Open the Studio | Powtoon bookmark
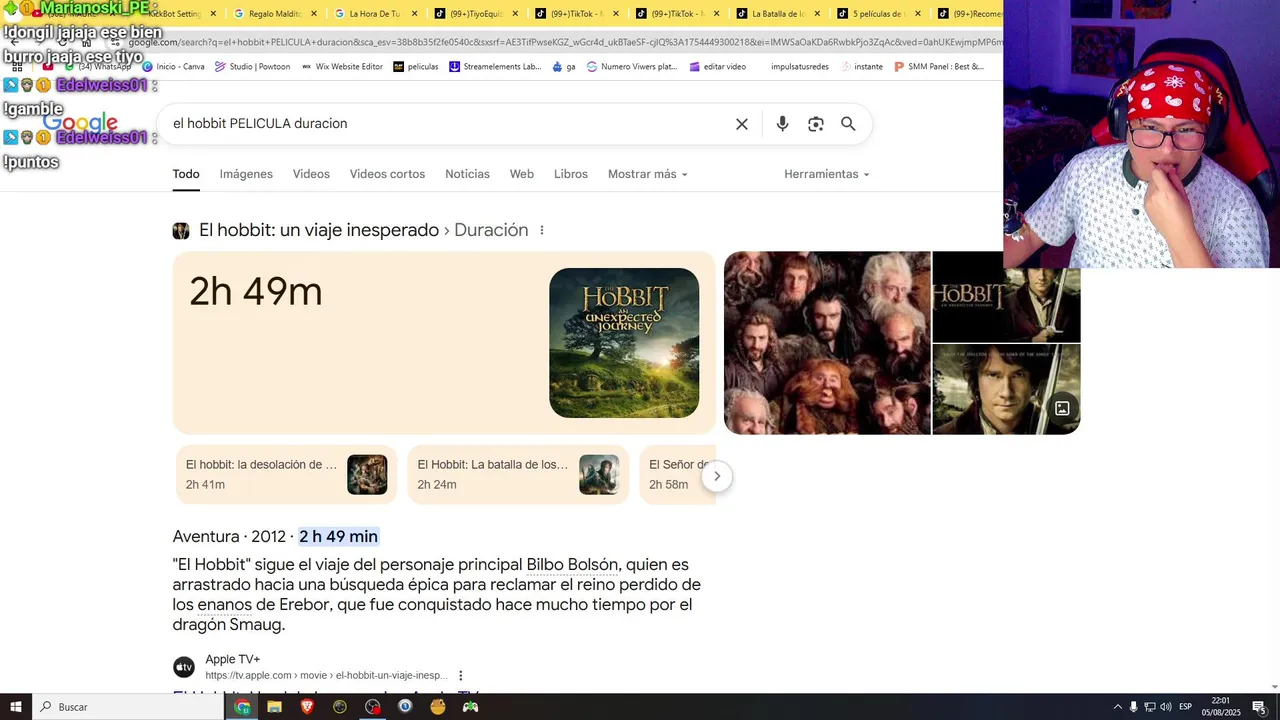This screenshot has width=1280, height=720. click(252, 67)
